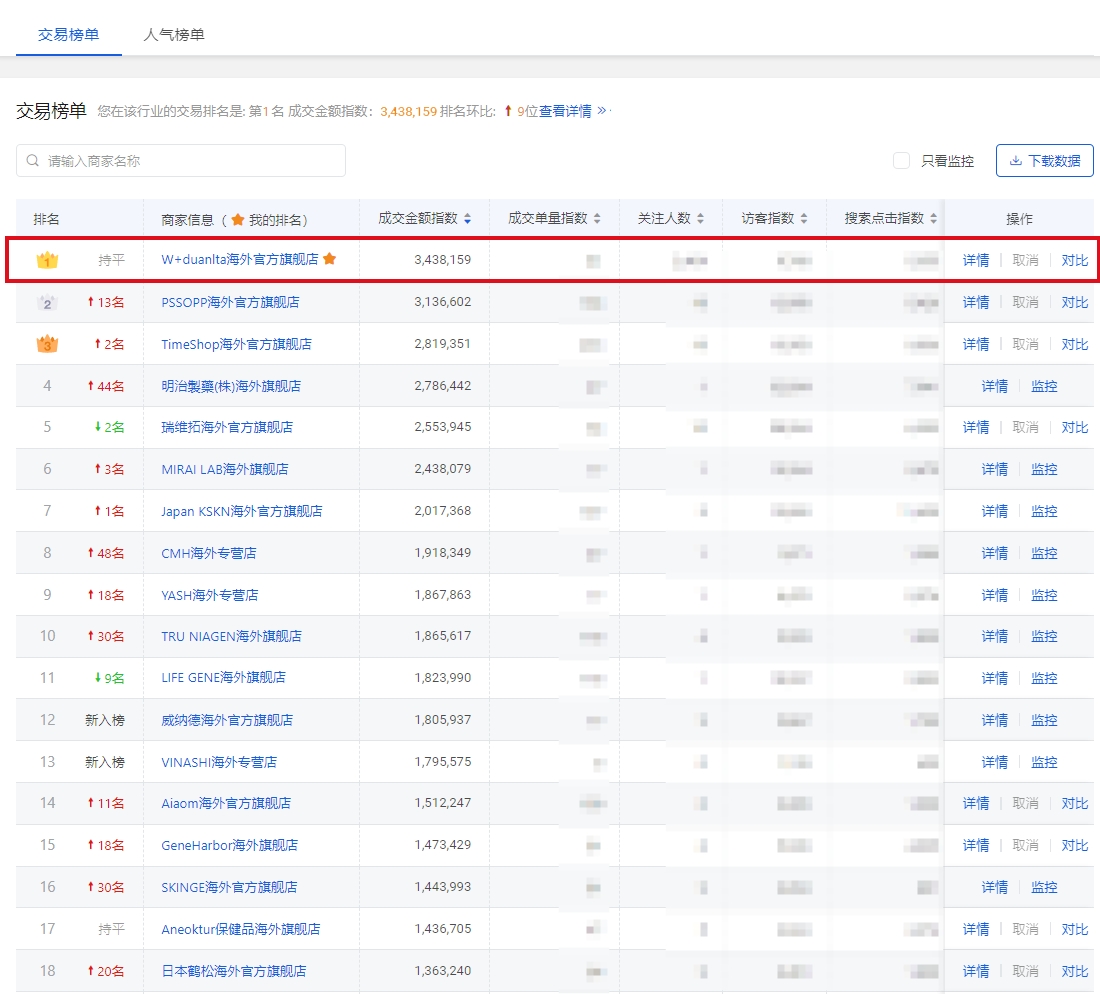Open W+duanlta海外官方旗舰店 store link

[x=240, y=260]
